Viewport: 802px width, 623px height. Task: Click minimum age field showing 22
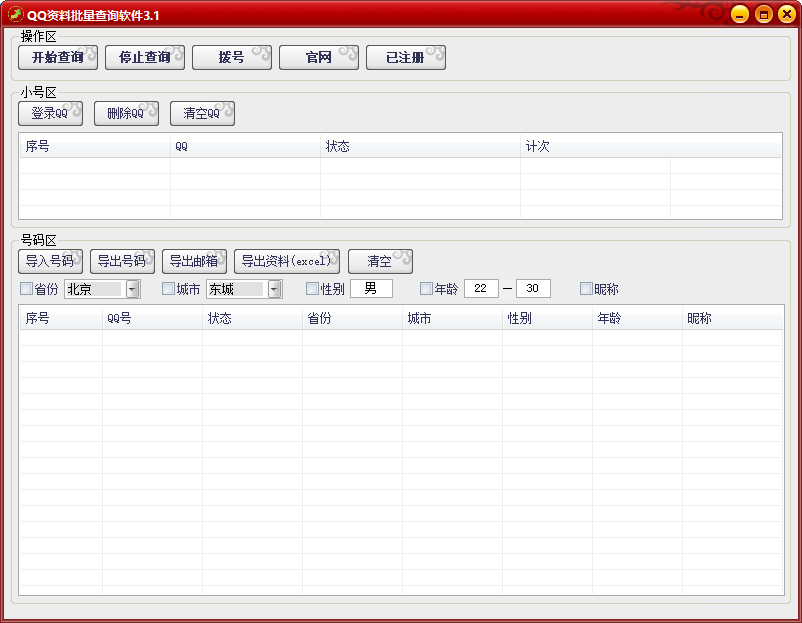481,288
